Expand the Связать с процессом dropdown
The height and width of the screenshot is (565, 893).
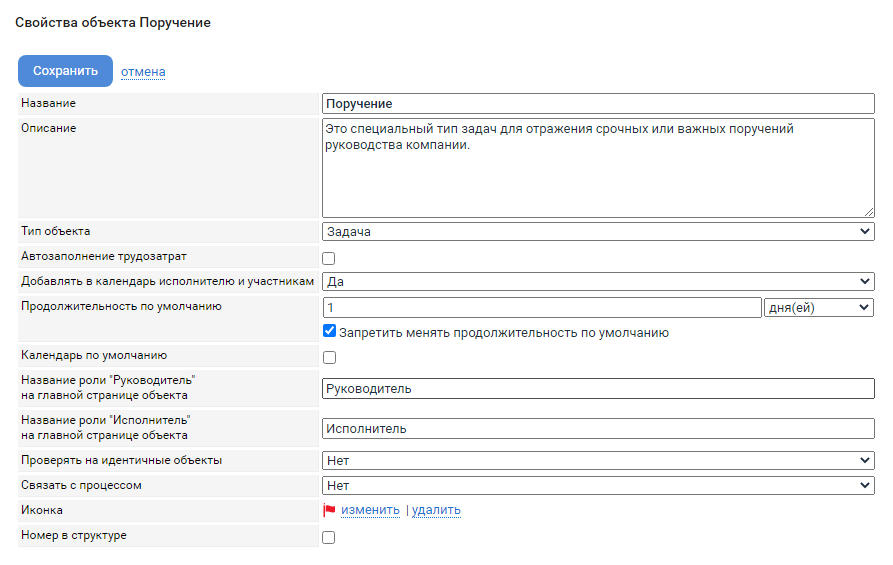(x=598, y=485)
